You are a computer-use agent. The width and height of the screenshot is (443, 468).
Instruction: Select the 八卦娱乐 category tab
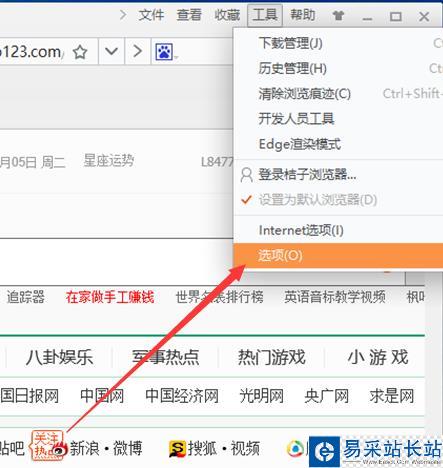[x=59, y=357]
